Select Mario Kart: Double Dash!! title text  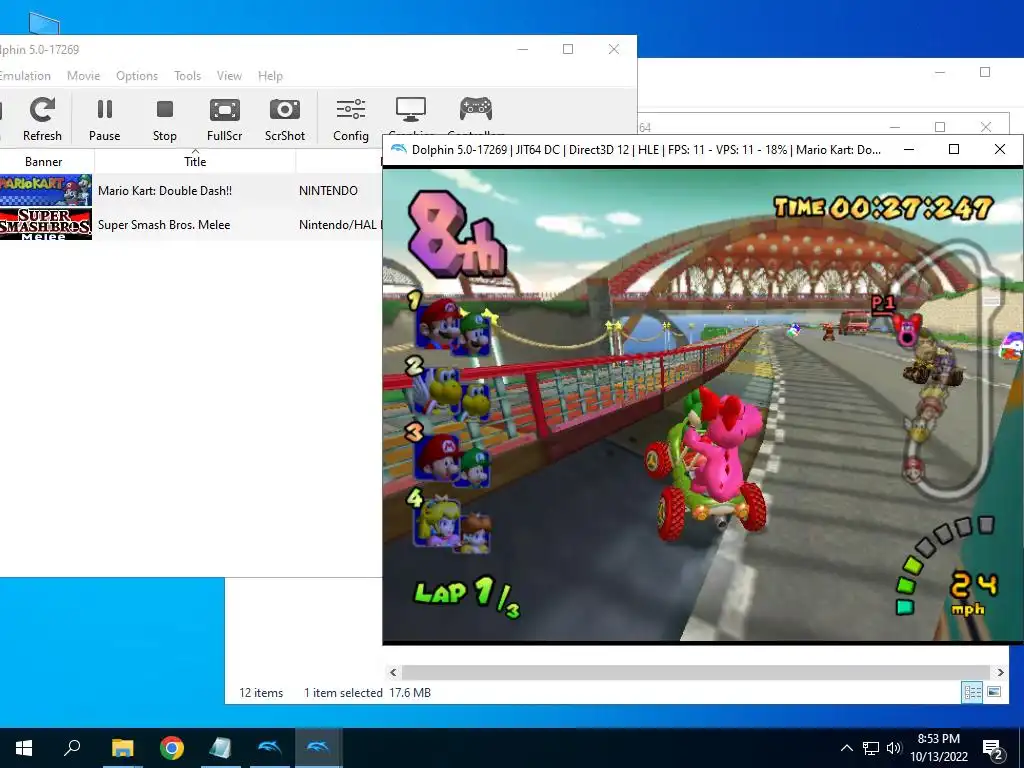tap(165, 191)
